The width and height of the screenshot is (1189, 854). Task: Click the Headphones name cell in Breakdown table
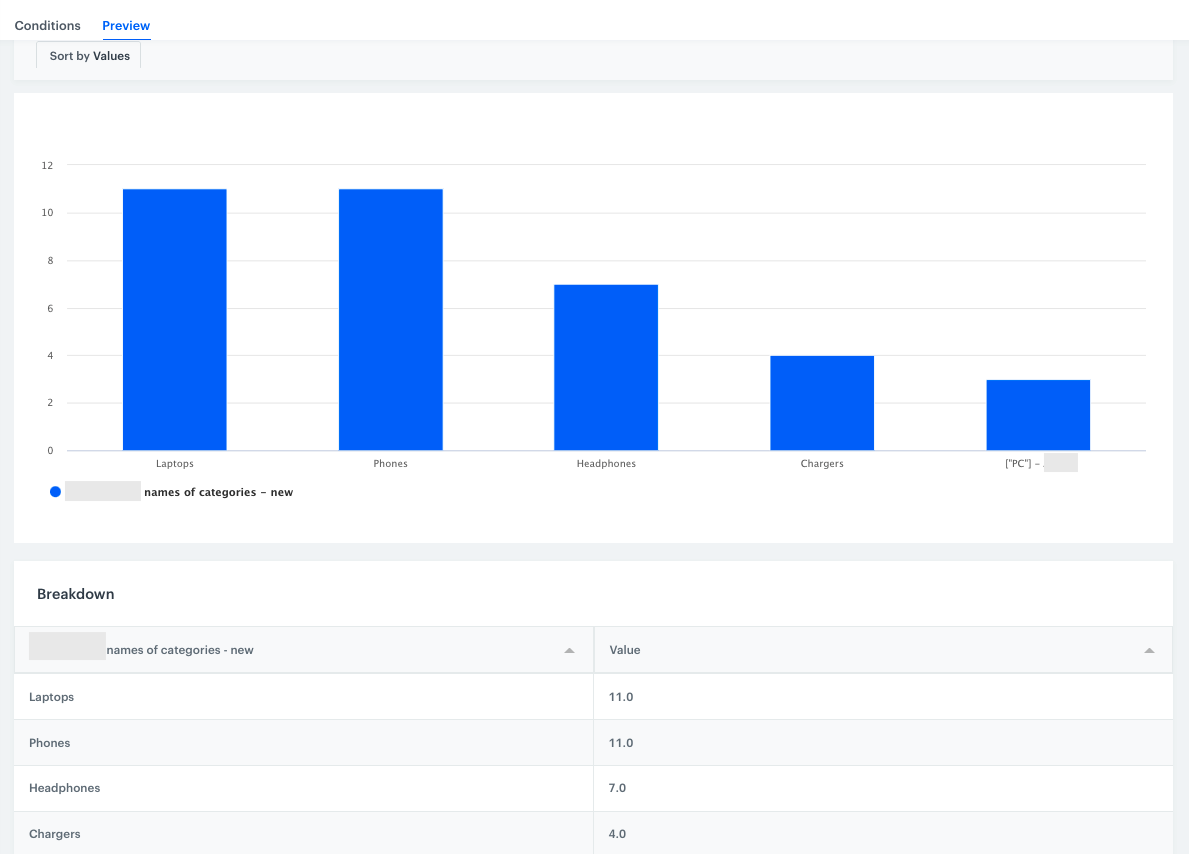point(65,788)
